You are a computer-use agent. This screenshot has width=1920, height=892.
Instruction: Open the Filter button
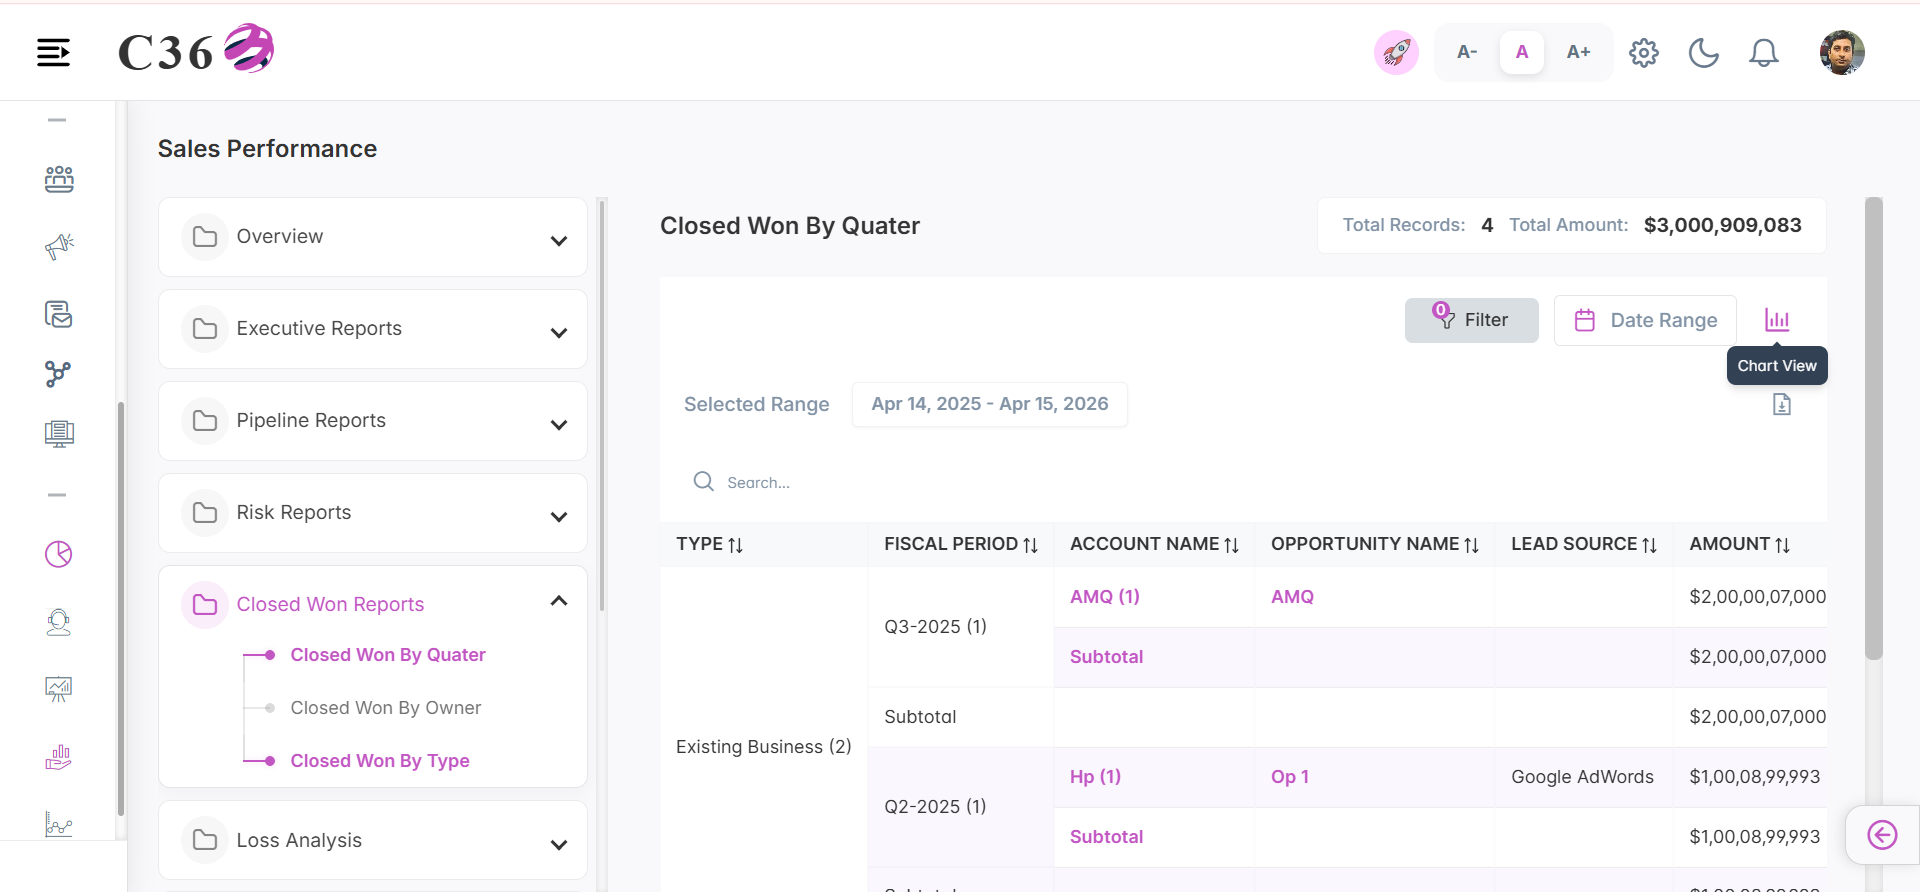coord(1472,320)
